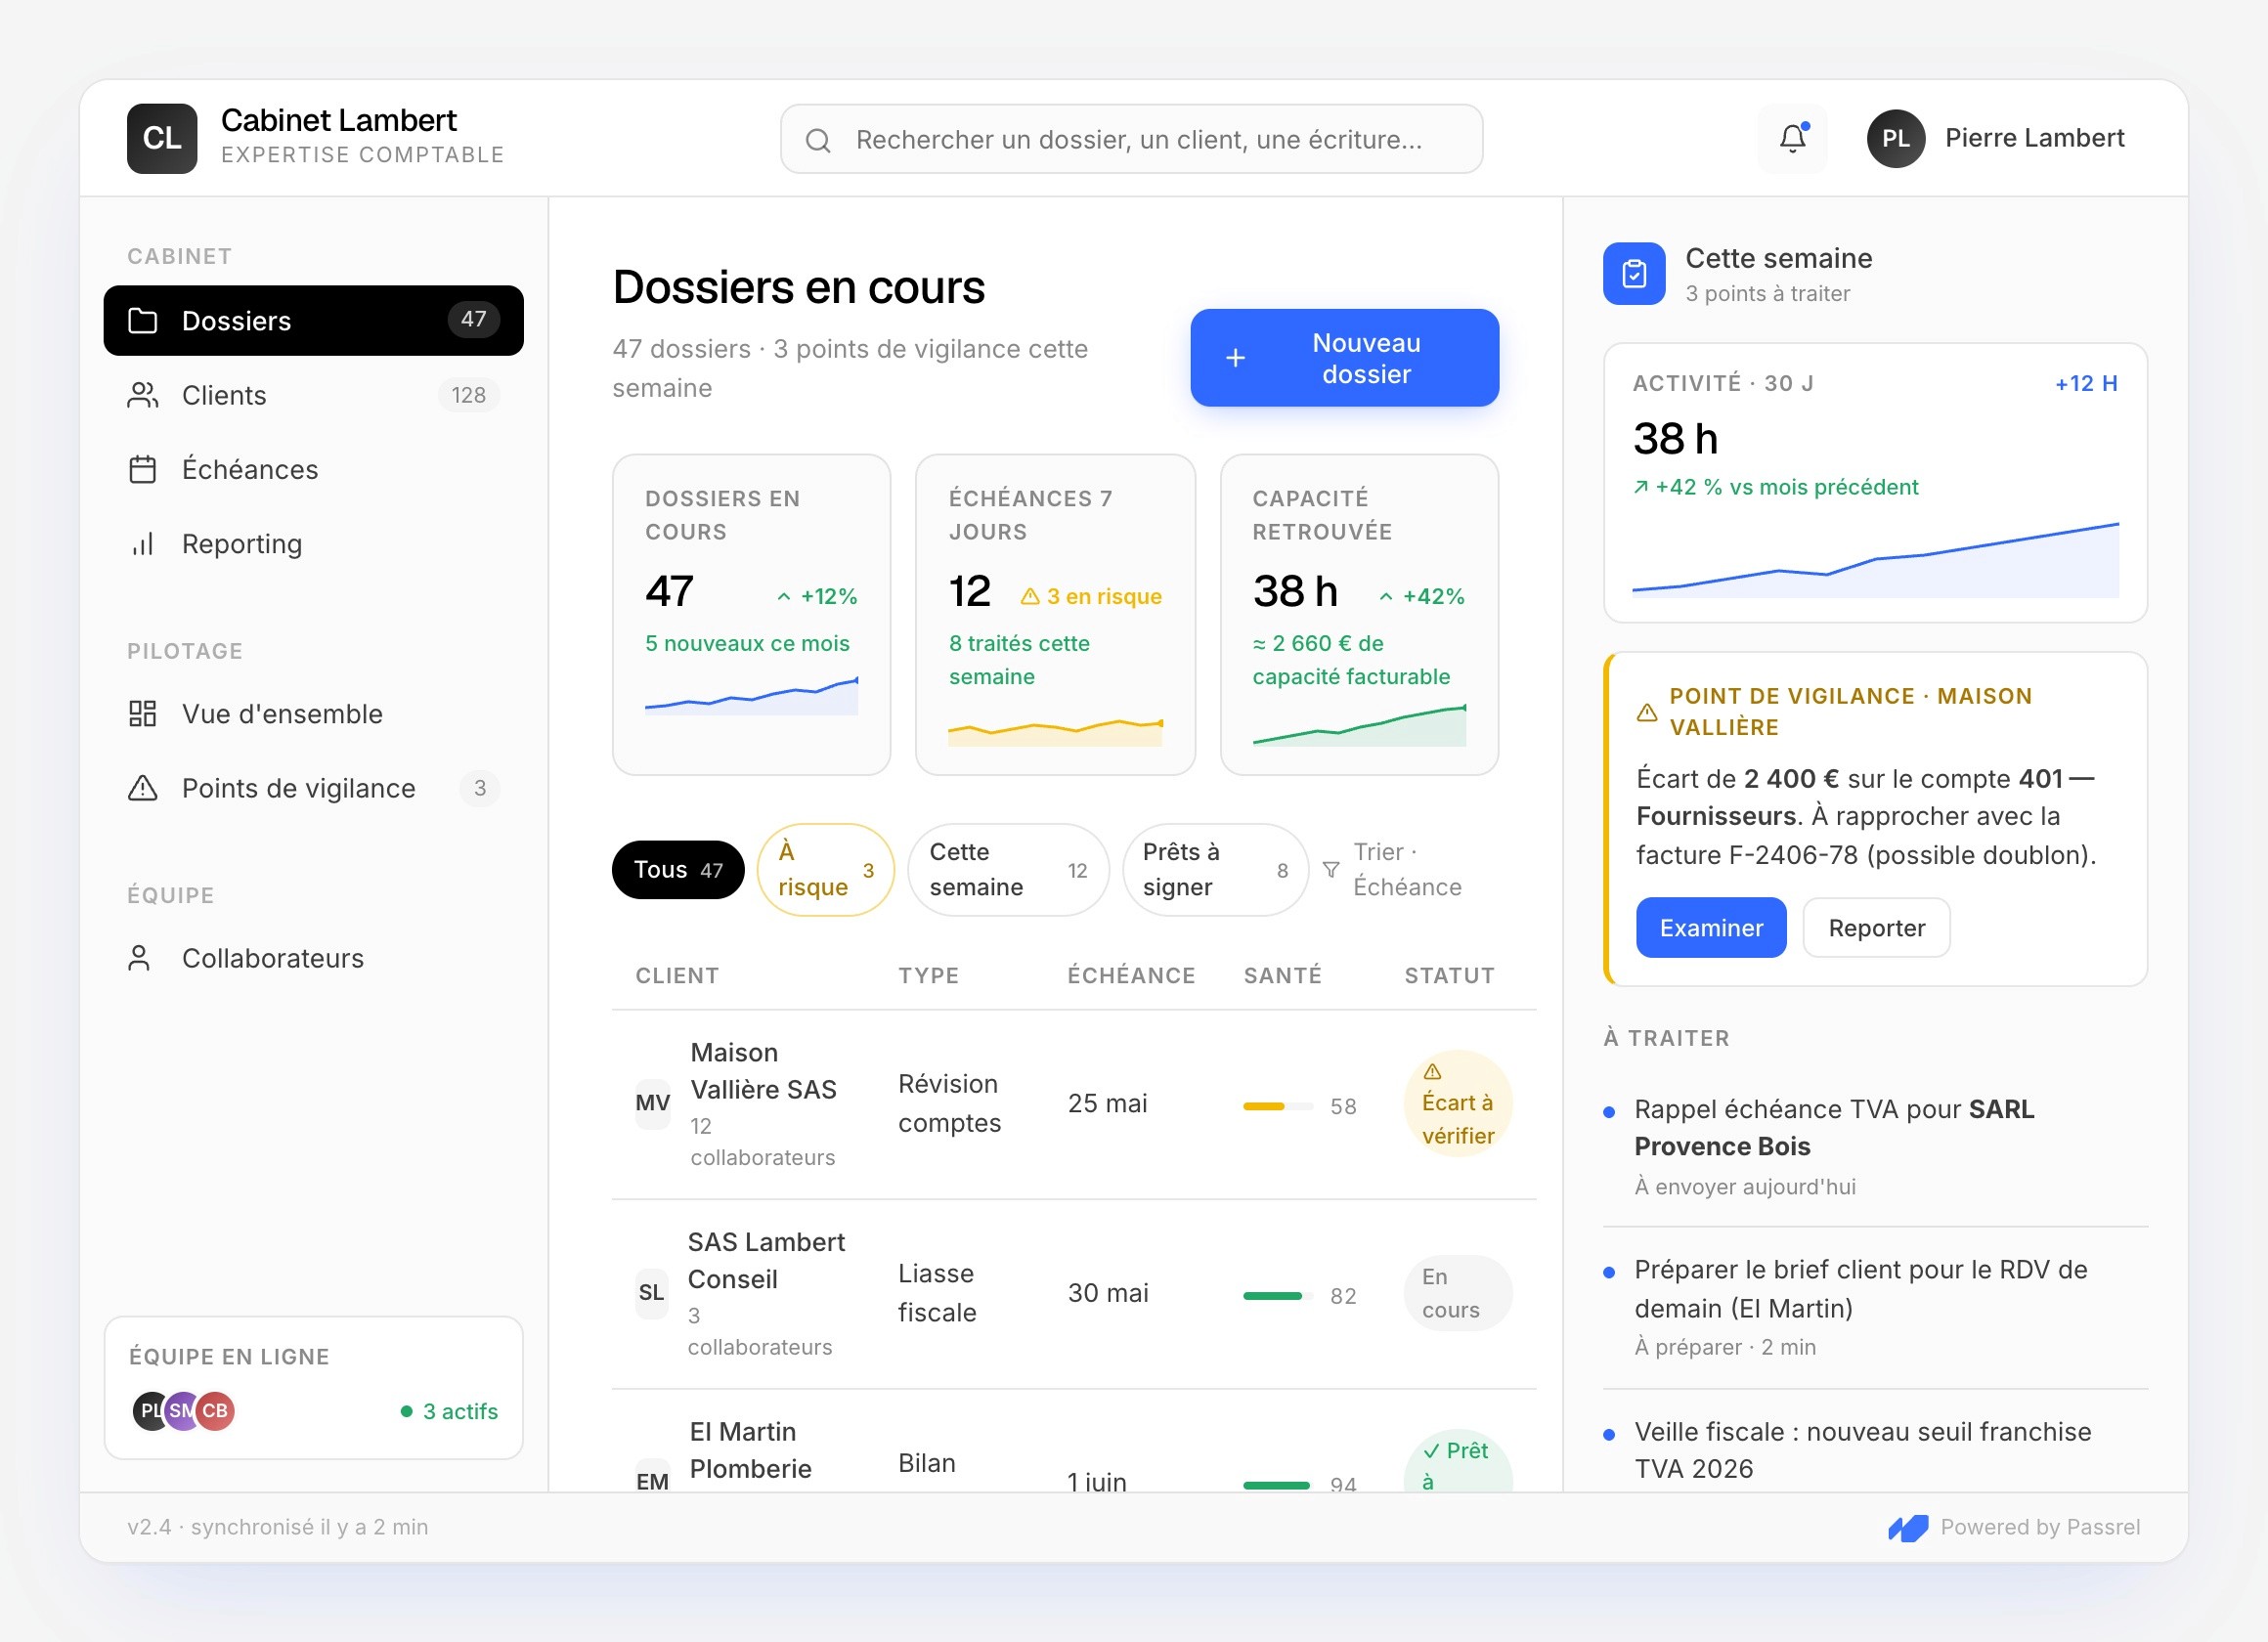Click the 3 en risque warning icon

coord(1029,596)
